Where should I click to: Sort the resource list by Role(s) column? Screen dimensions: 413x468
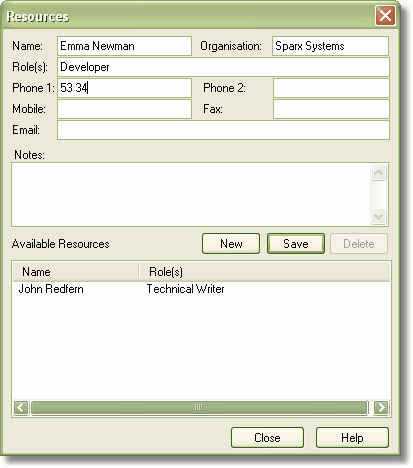tap(264, 272)
